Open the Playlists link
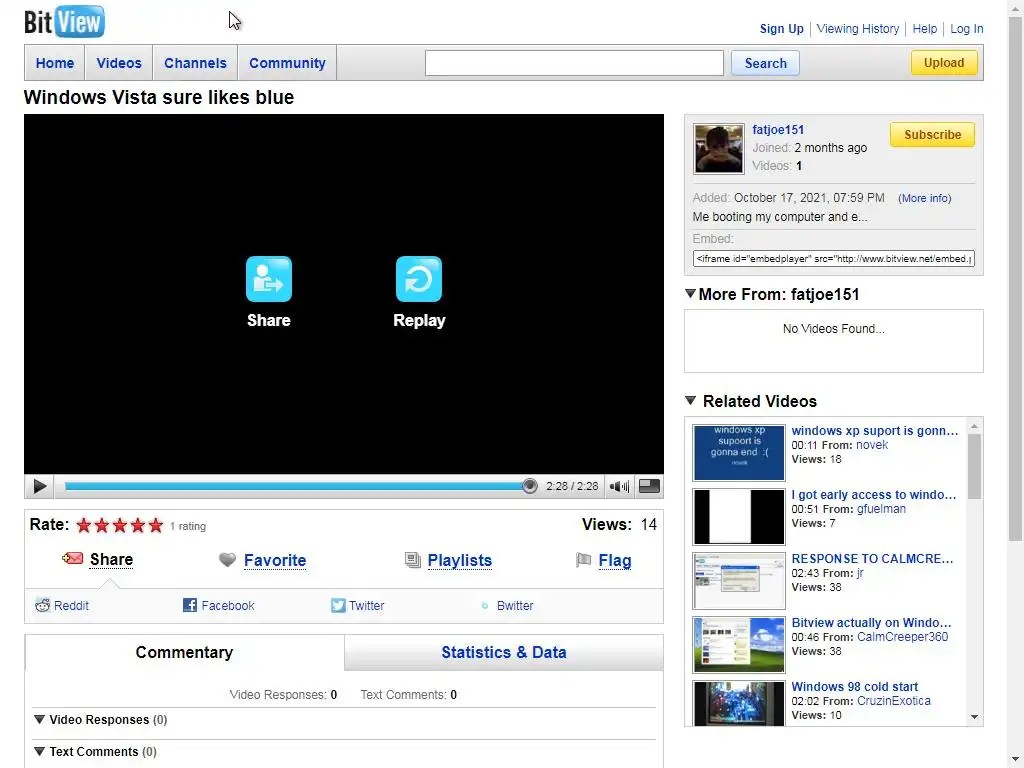This screenshot has width=1024, height=768. 460,560
